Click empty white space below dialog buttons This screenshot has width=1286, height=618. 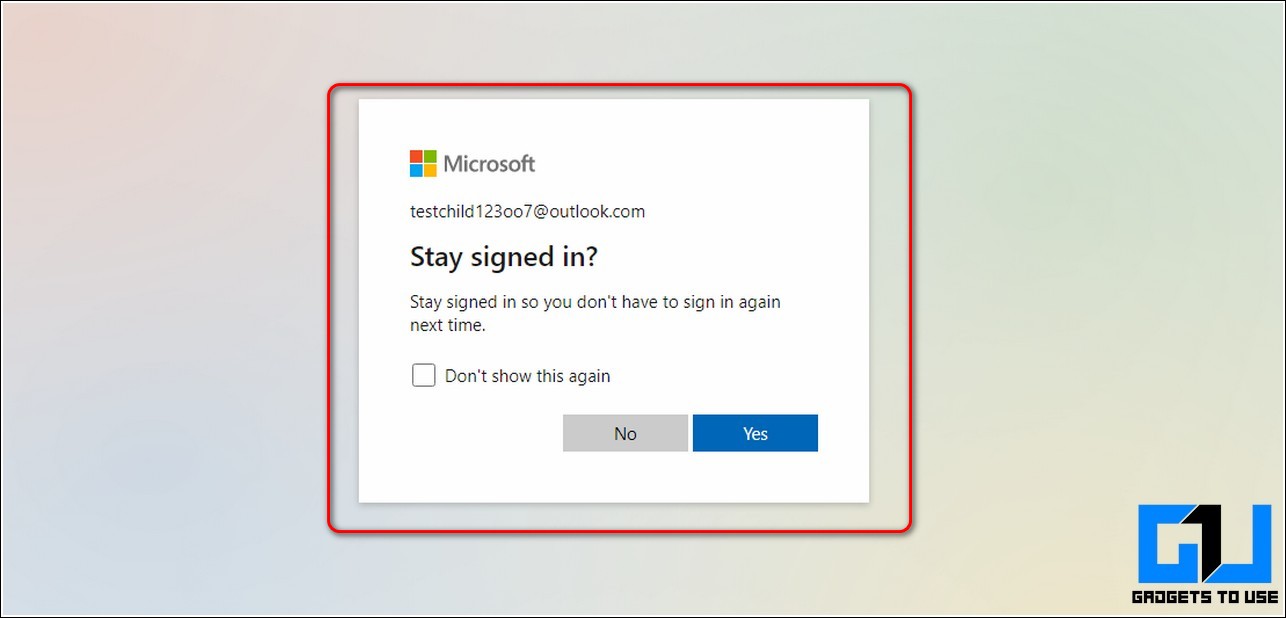tap(613, 478)
